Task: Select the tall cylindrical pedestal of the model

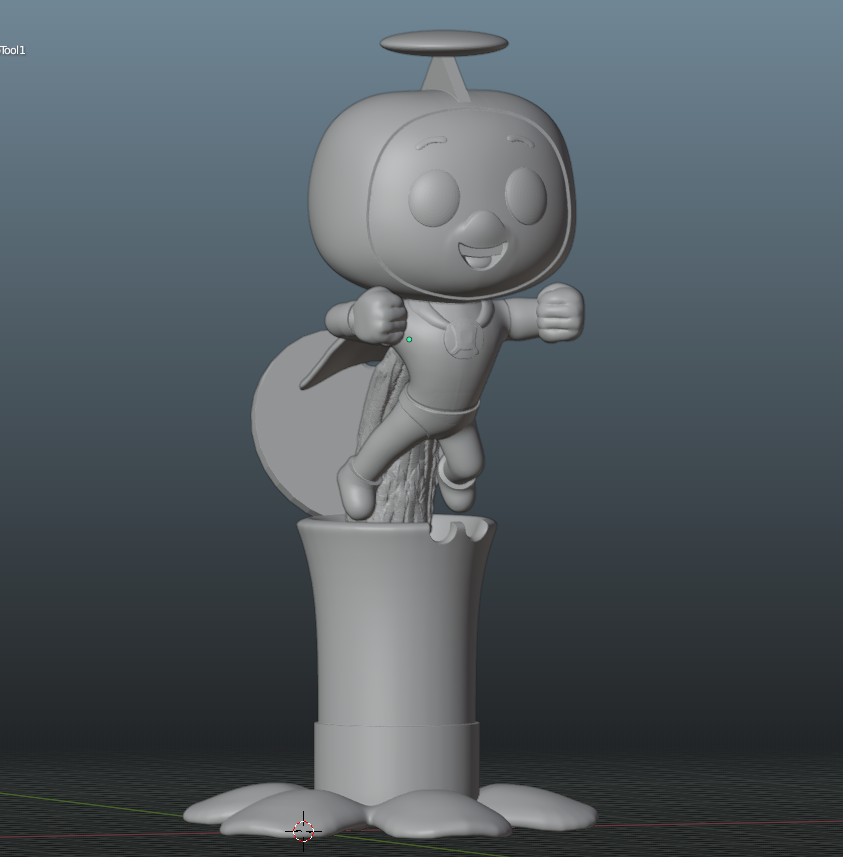Action: pos(396,656)
